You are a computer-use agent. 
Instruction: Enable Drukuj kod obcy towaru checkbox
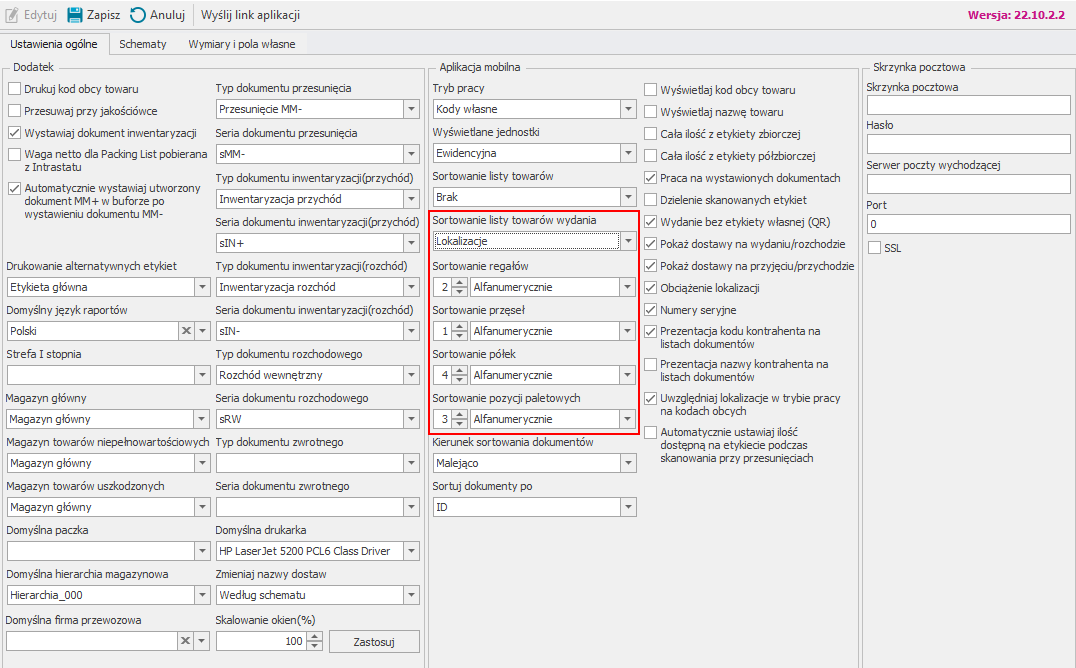(15, 90)
